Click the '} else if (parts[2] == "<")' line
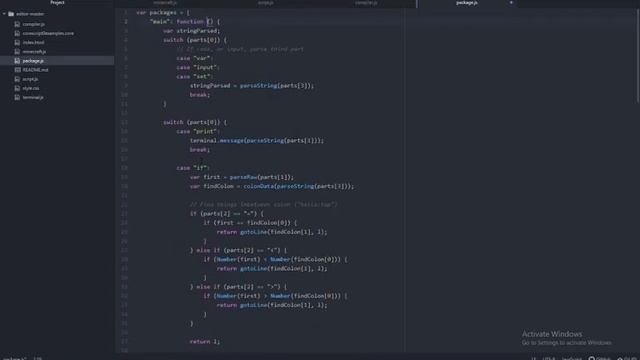The image size is (640, 360). pos(238,250)
